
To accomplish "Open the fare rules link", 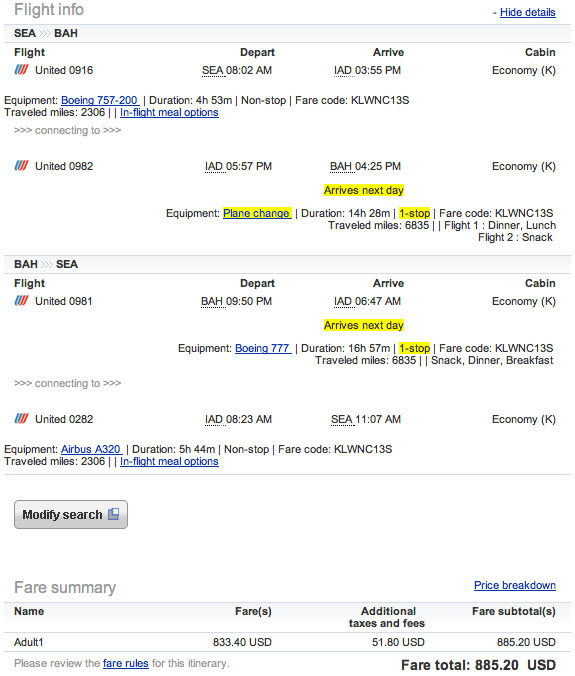I will point(125,663).
